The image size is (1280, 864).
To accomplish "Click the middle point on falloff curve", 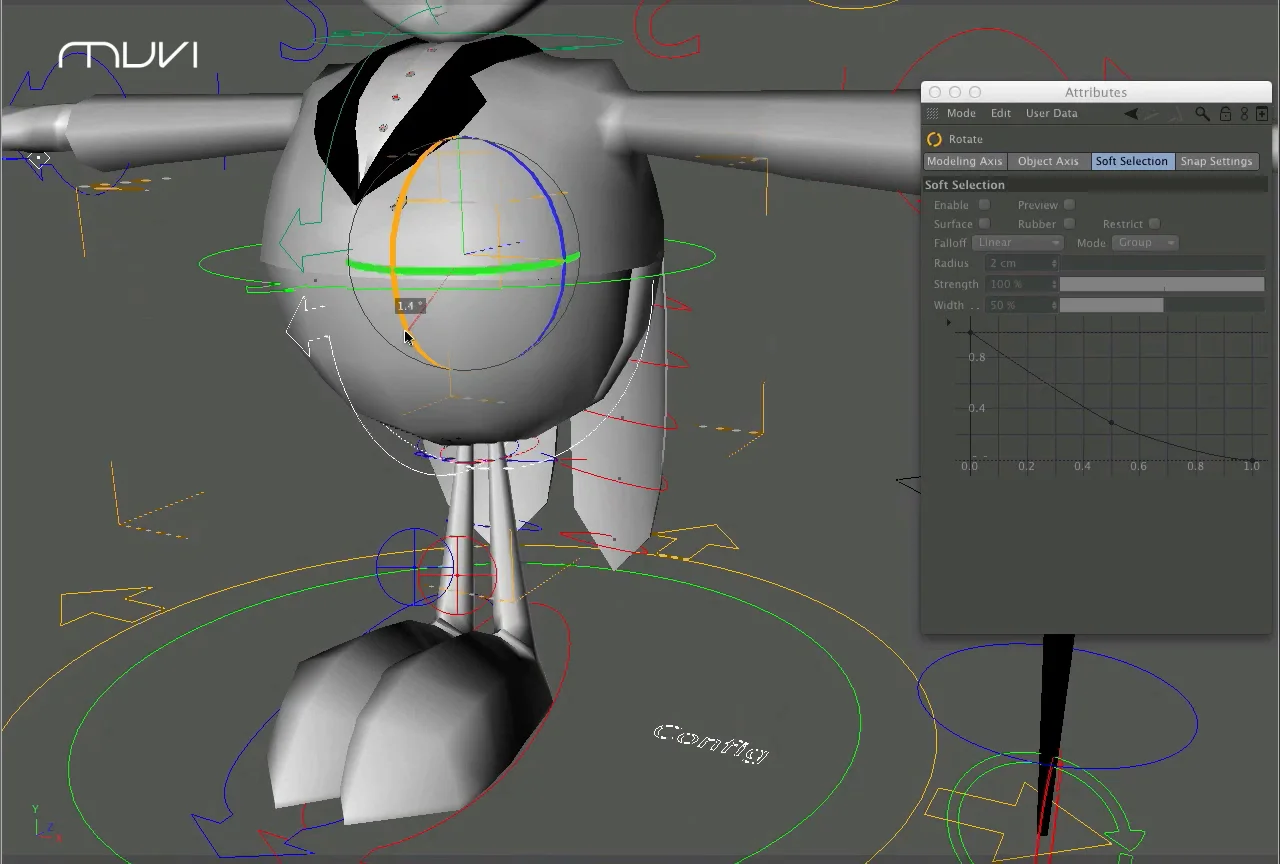I will click(1111, 423).
